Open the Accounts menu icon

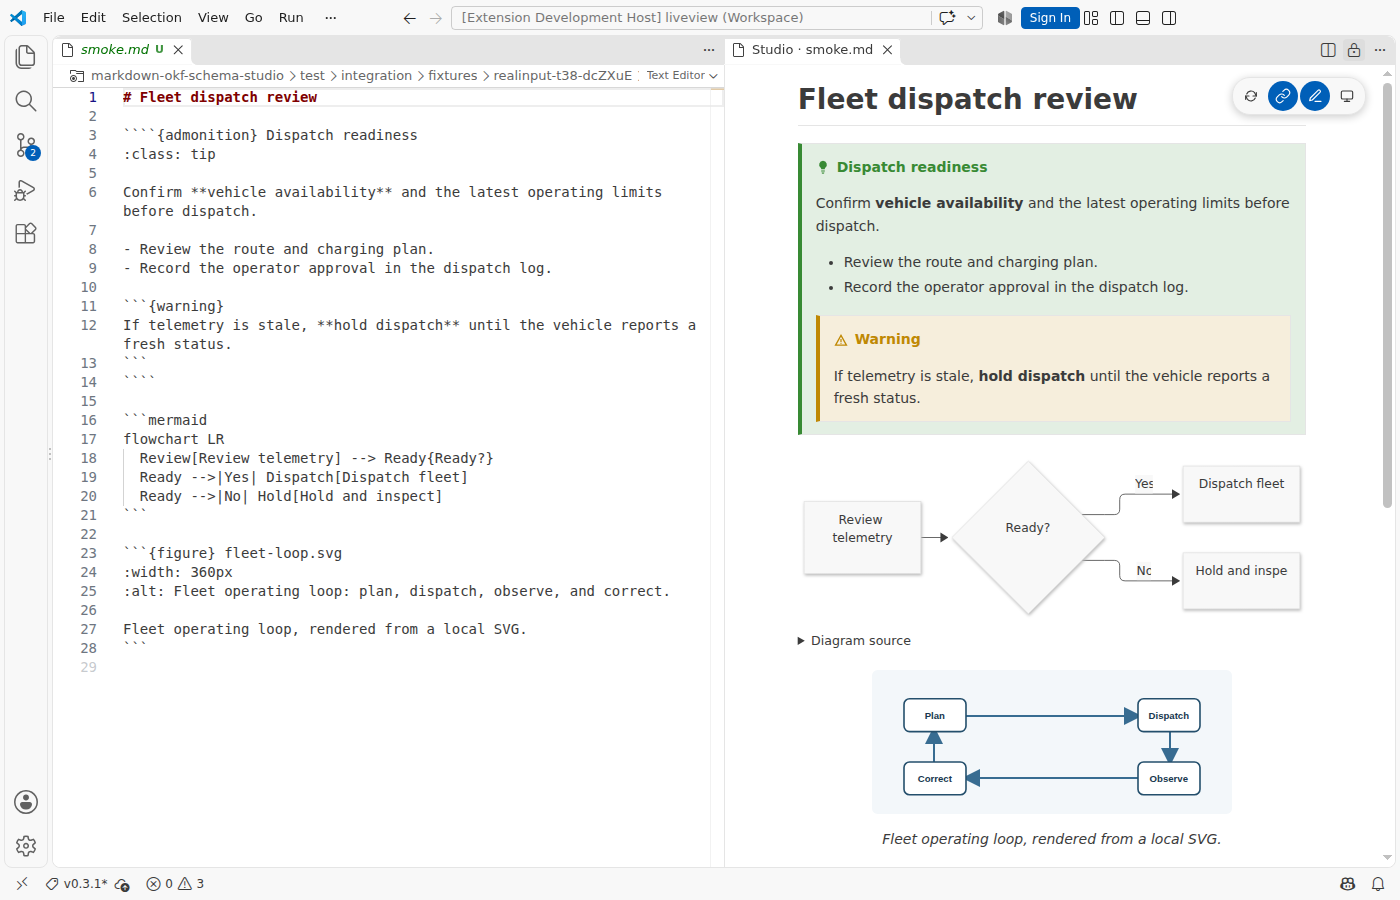(26, 802)
